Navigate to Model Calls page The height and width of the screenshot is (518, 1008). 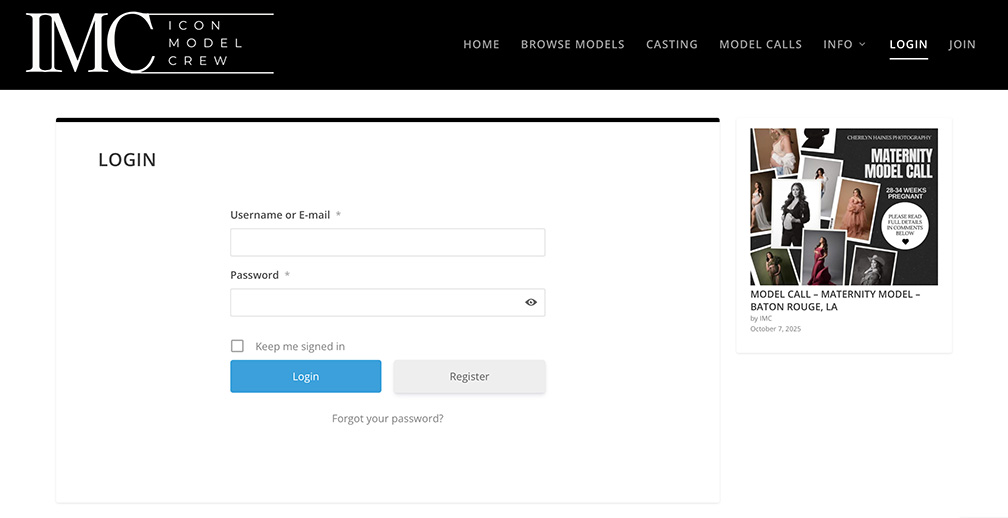[x=760, y=44]
